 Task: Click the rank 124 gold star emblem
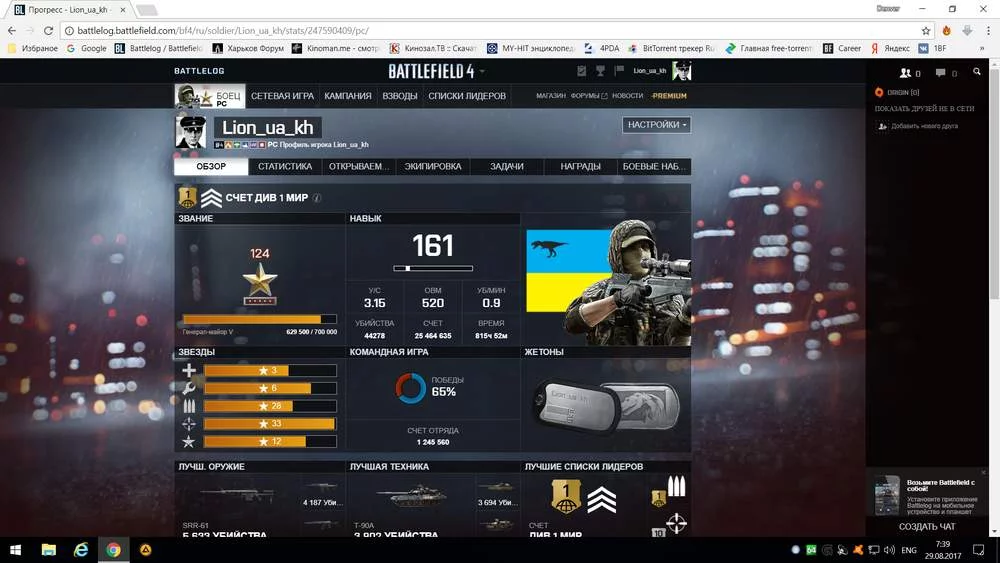tap(260, 283)
